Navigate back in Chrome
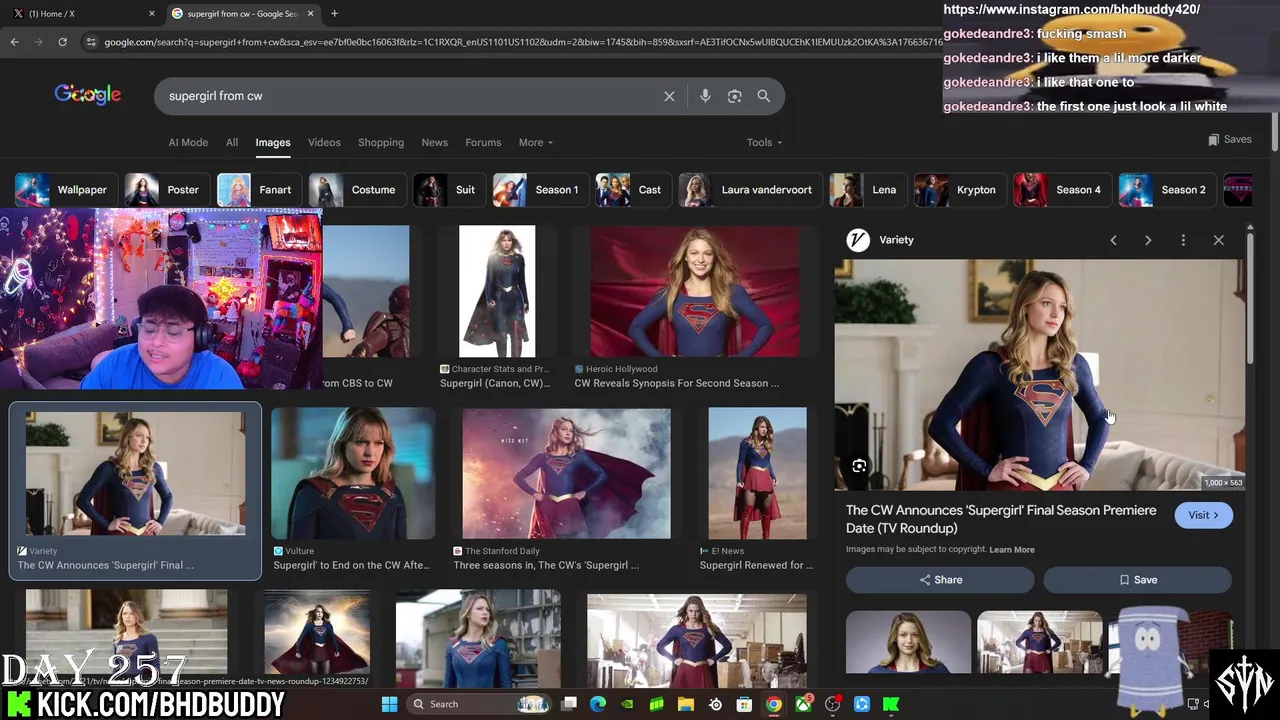The image size is (1280, 720). (14, 42)
